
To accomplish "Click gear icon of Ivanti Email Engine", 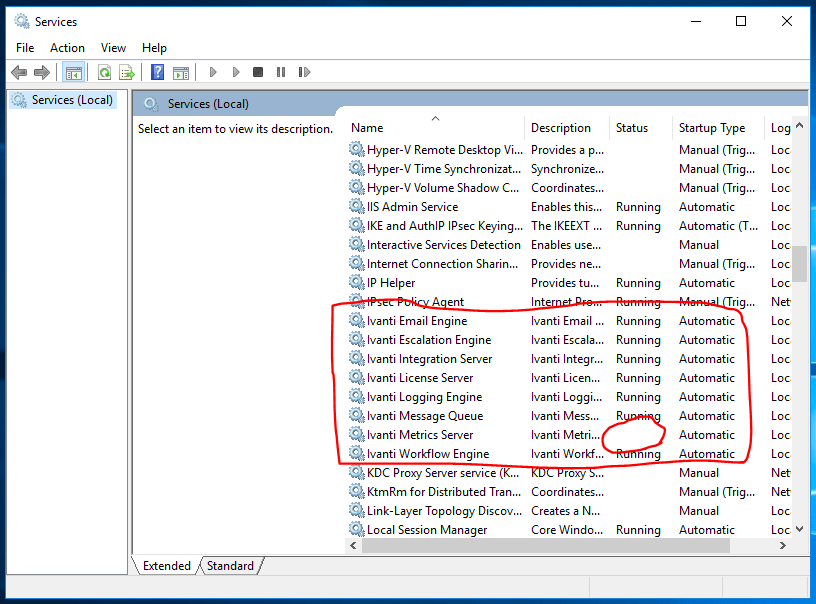I will click(356, 320).
